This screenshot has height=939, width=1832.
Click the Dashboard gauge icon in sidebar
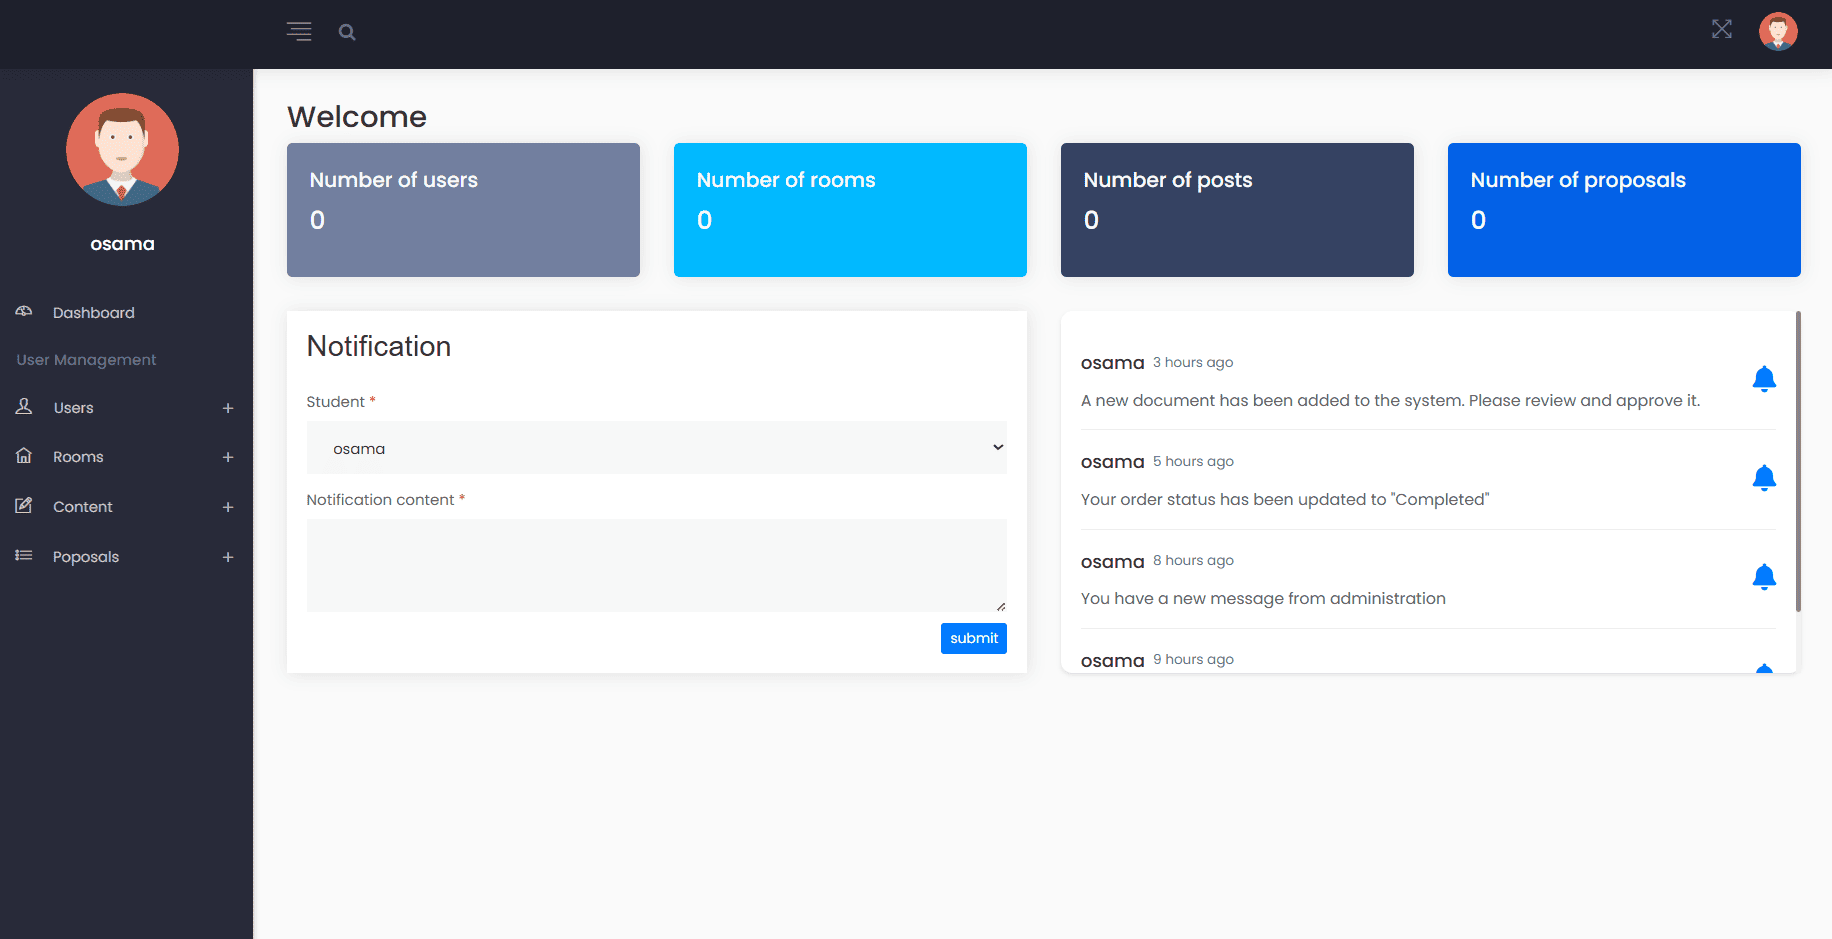[x=24, y=312]
